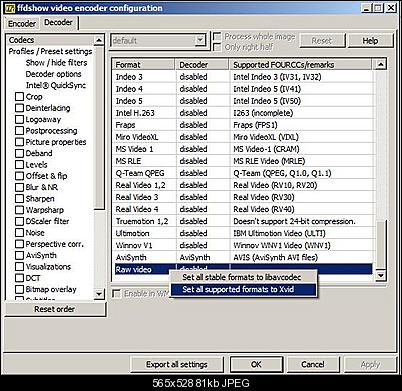Confirm with the OK button
This screenshot has height=391, width=402.
click(256, 364)
